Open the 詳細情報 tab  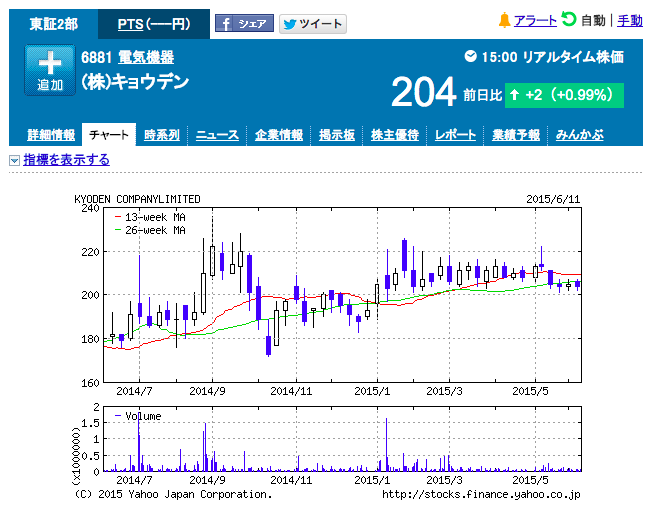(x=51, y=135)
